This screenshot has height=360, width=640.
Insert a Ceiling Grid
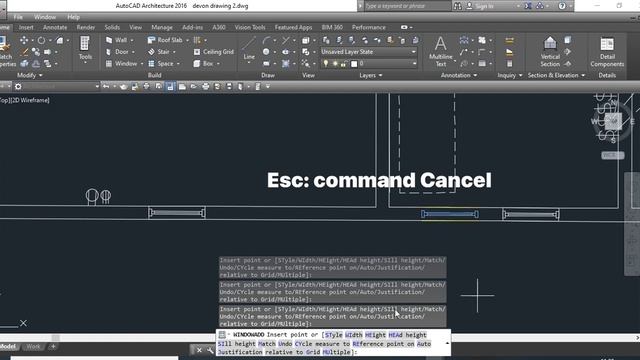(x=213, y=52)
